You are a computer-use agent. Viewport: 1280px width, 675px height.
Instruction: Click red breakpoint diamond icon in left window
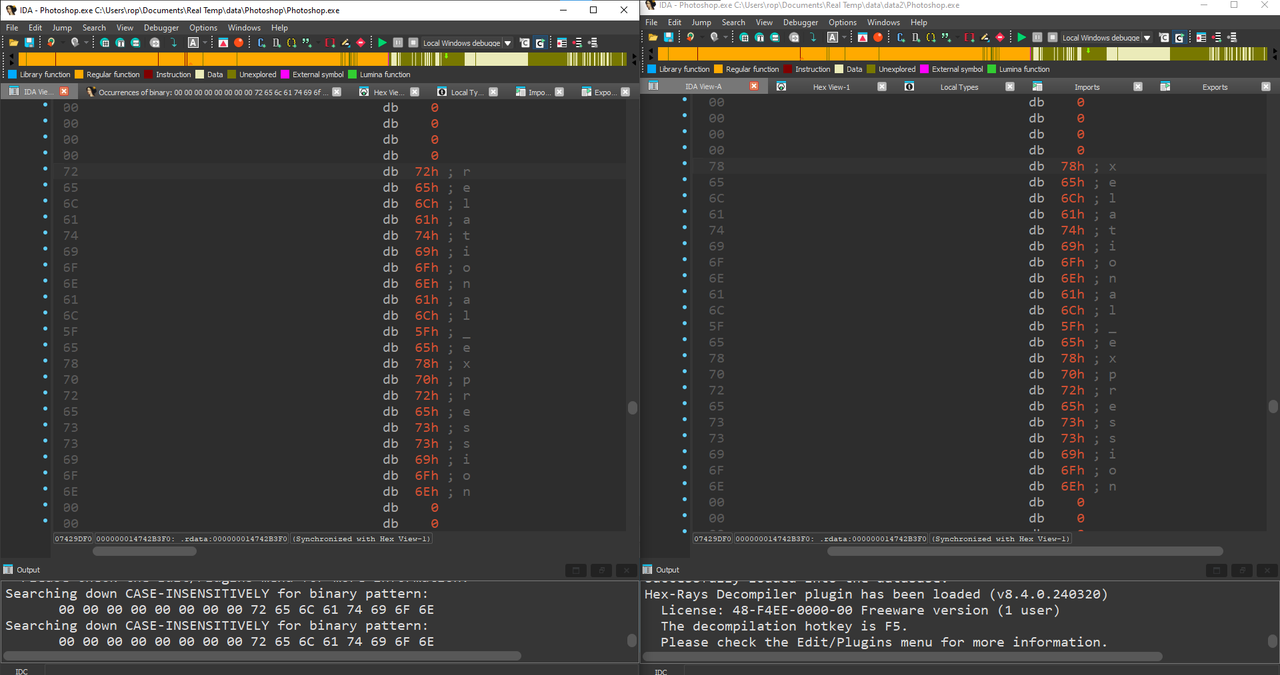tap(360, 43)
